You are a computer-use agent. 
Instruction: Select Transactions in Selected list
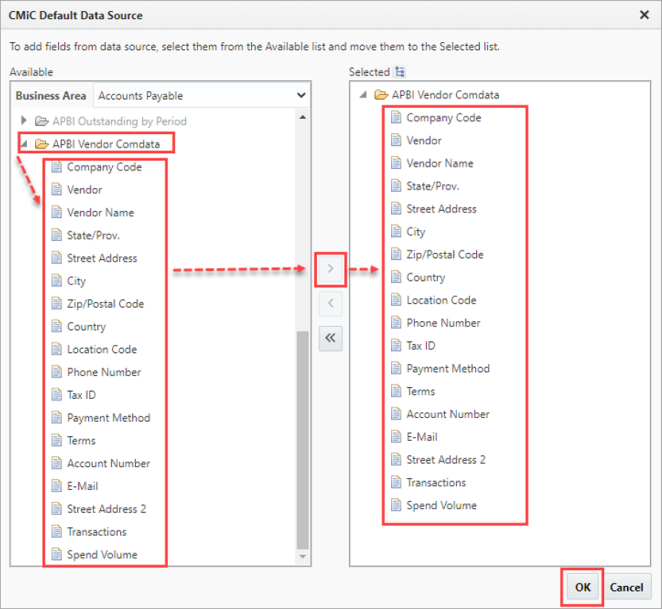[429, 483]
